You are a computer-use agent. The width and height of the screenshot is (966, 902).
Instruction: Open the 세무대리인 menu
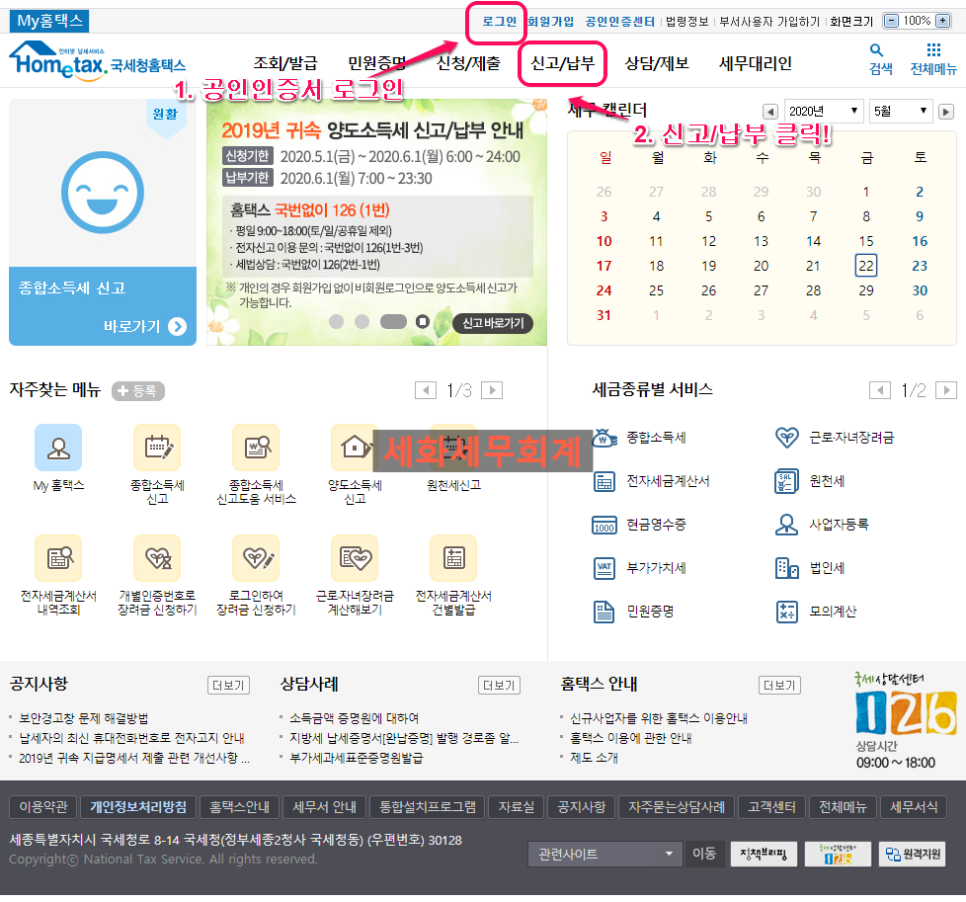tap(755, 63)
